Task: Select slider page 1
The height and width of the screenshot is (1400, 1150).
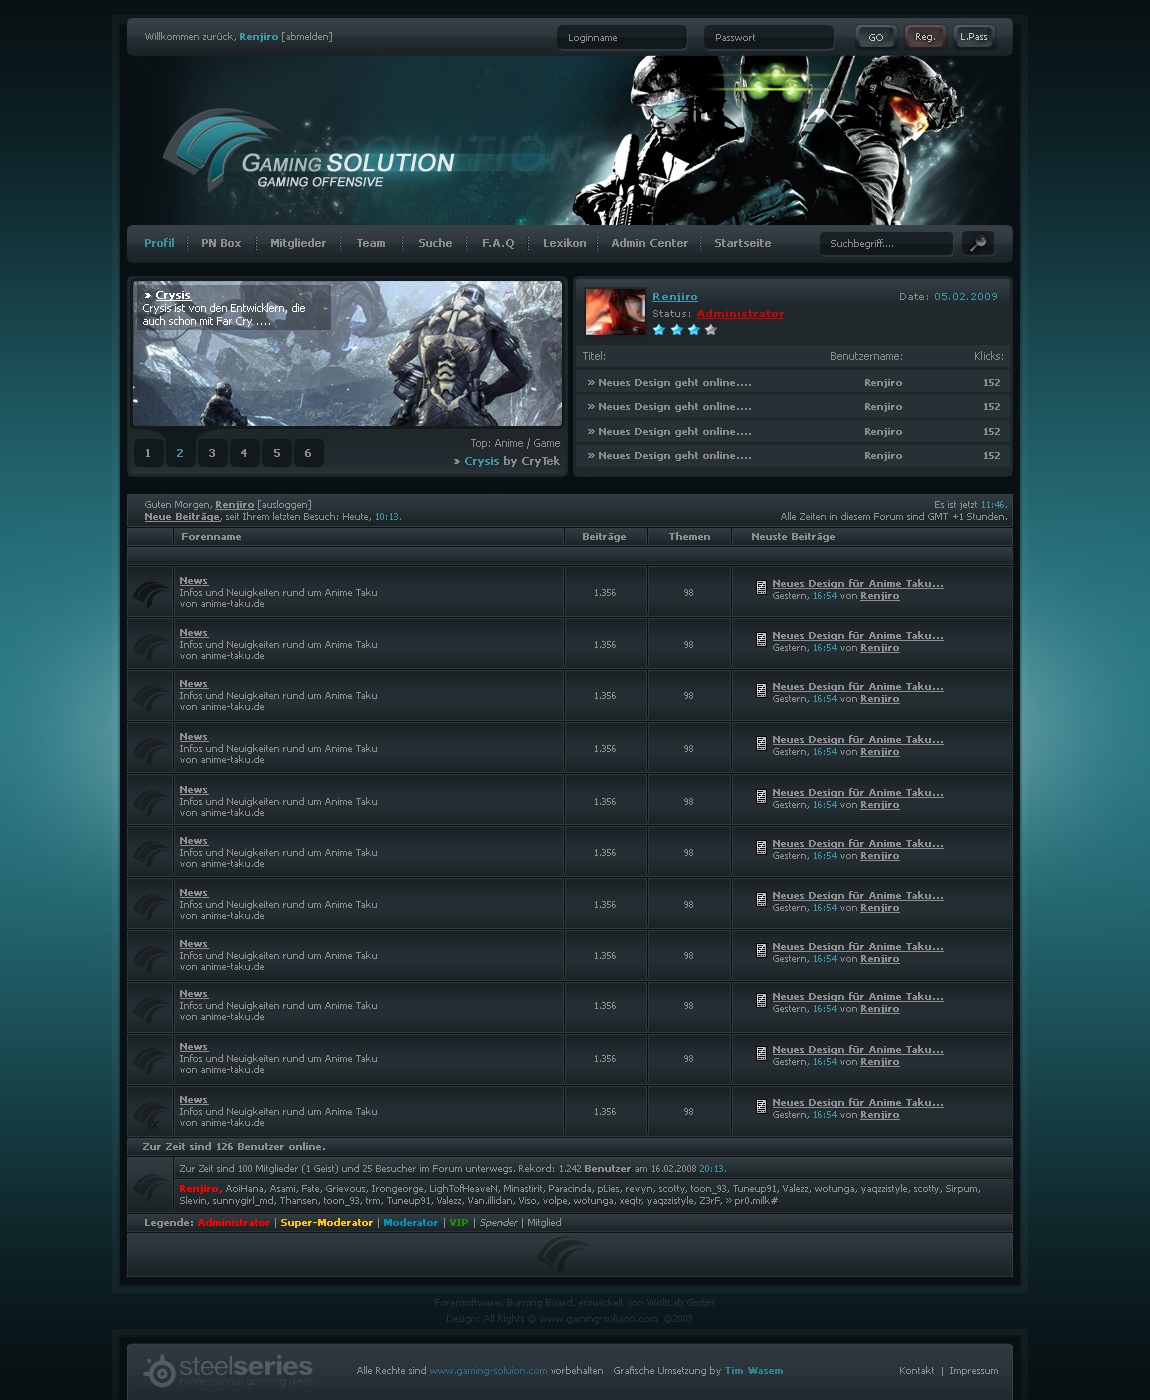Action: [x=148, y=453]
